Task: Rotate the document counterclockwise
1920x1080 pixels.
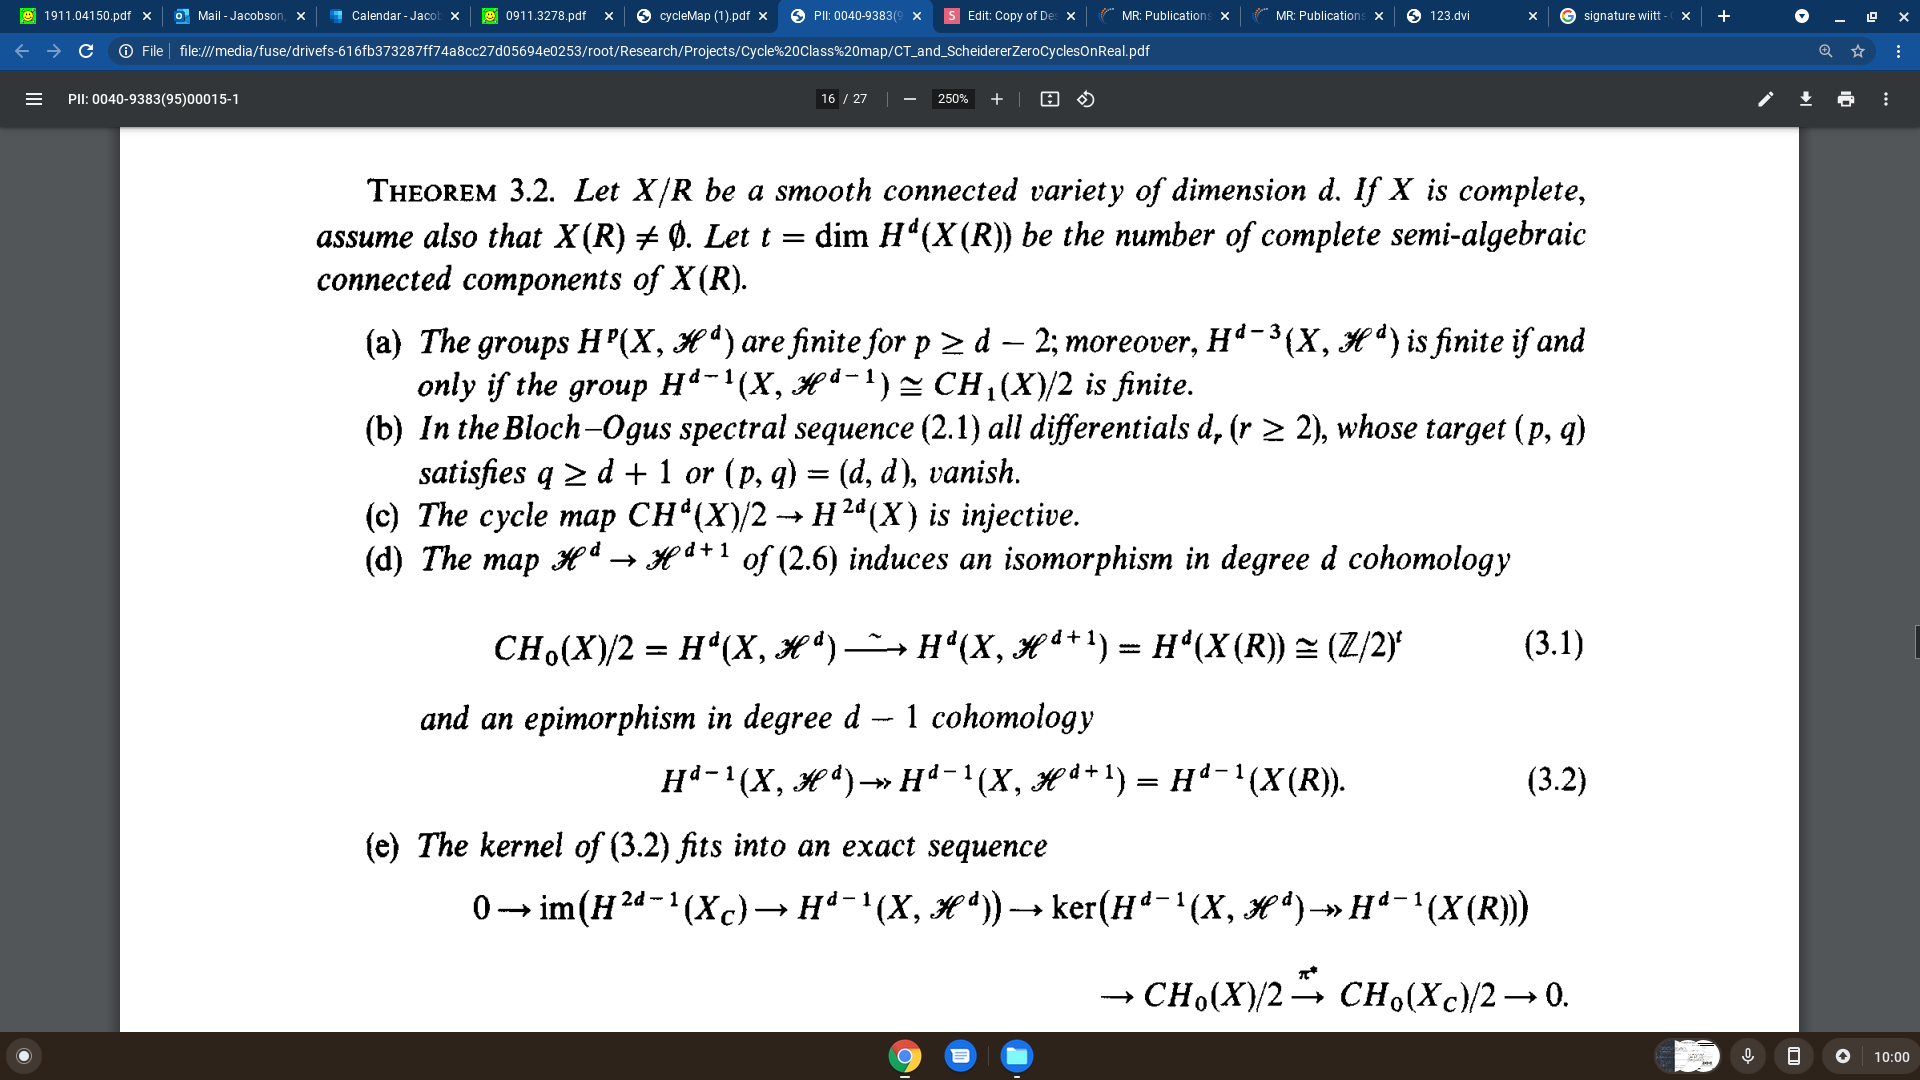Action: [1085, 99]
